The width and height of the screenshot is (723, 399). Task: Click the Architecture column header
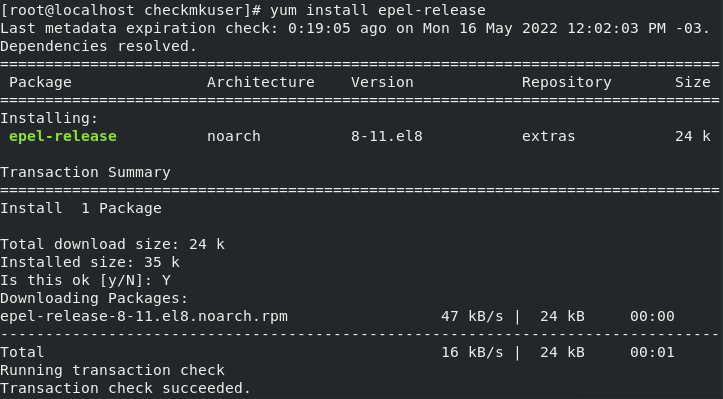pyautogui.click(x=261, y=82)
